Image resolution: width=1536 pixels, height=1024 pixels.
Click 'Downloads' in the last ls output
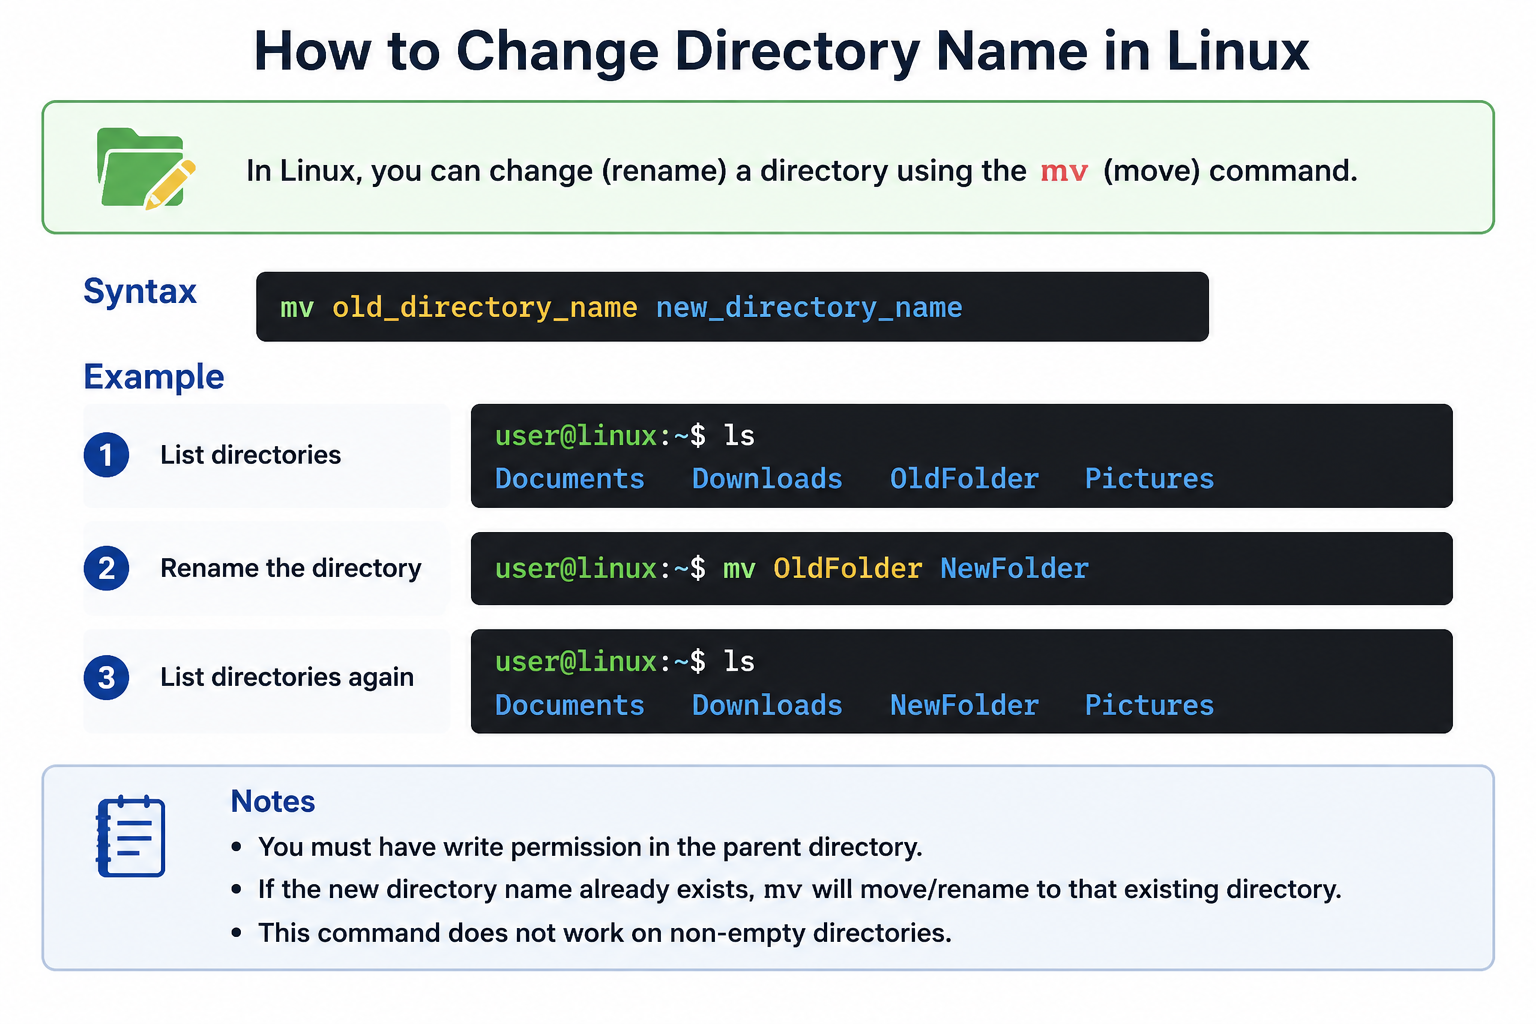tap(767, 705)
